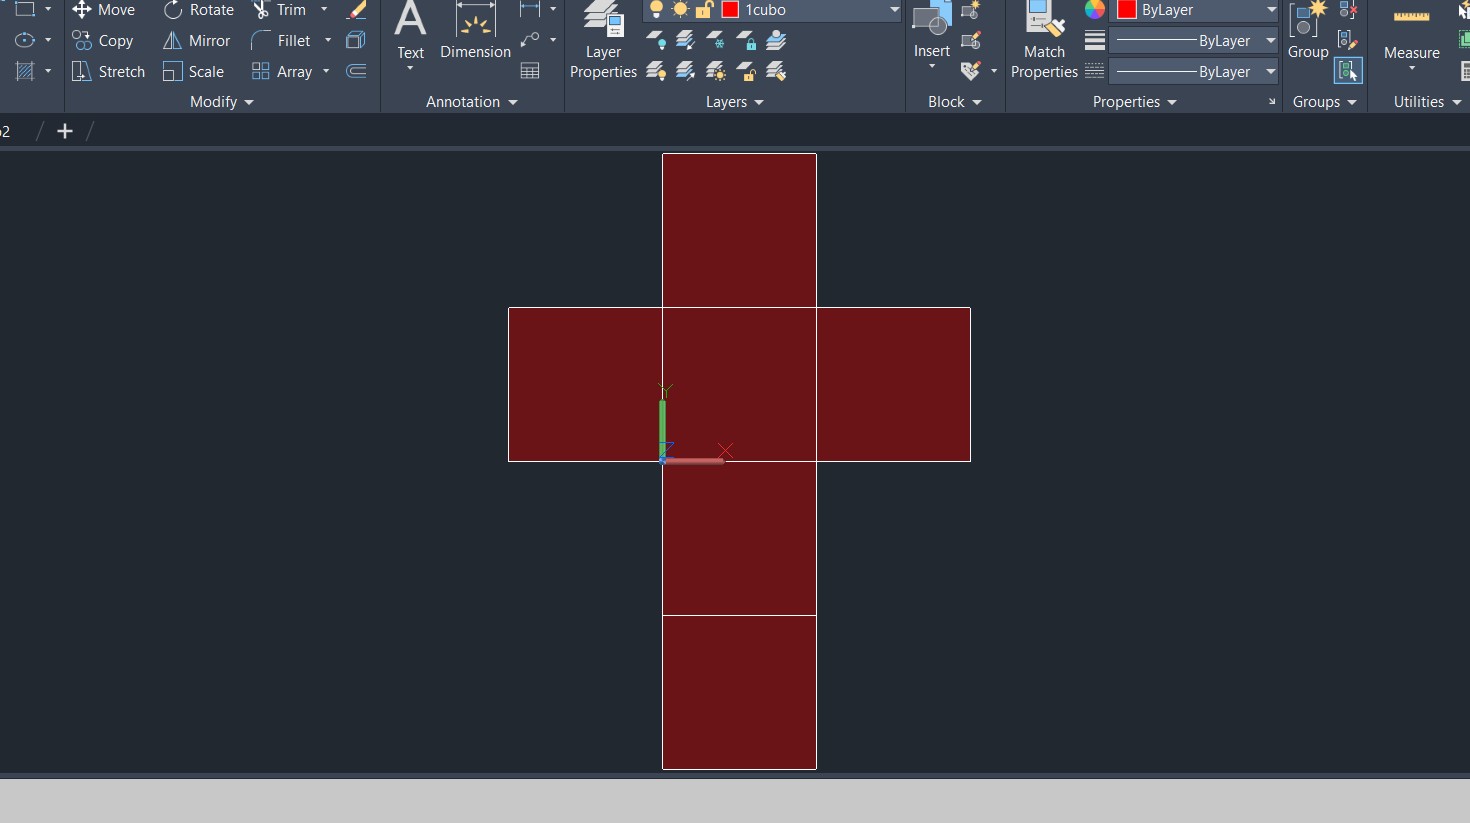Click the linetype icon in Properties

1095,72
